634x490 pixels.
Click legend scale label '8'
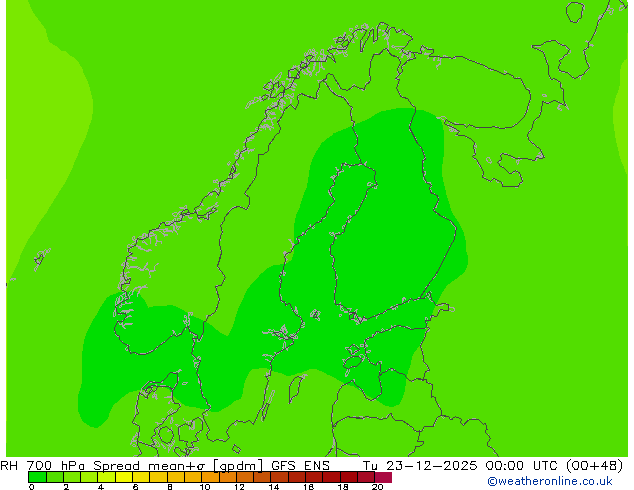(170, 487)
